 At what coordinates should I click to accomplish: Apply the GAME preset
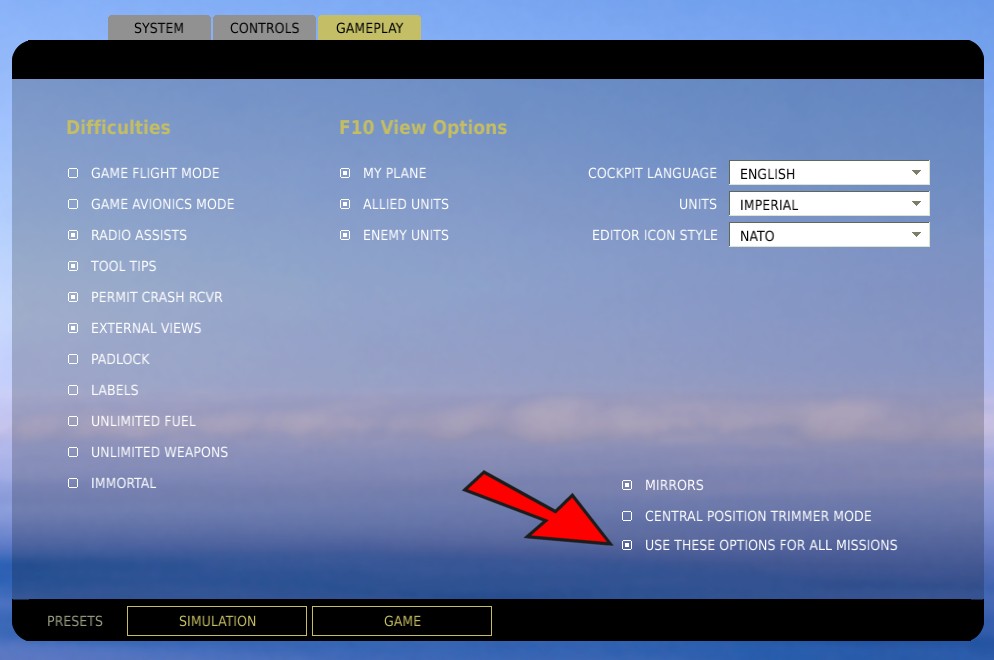coord(402,621)
